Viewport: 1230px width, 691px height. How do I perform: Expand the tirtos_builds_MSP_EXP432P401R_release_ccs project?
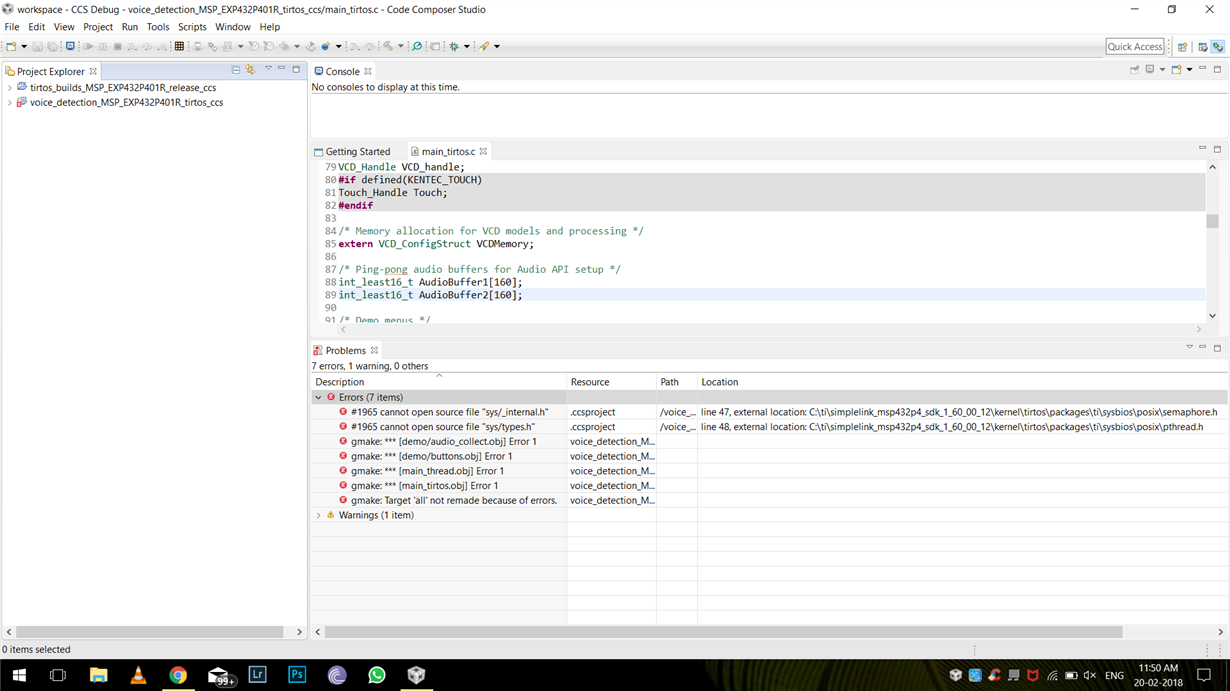point(10,88)
